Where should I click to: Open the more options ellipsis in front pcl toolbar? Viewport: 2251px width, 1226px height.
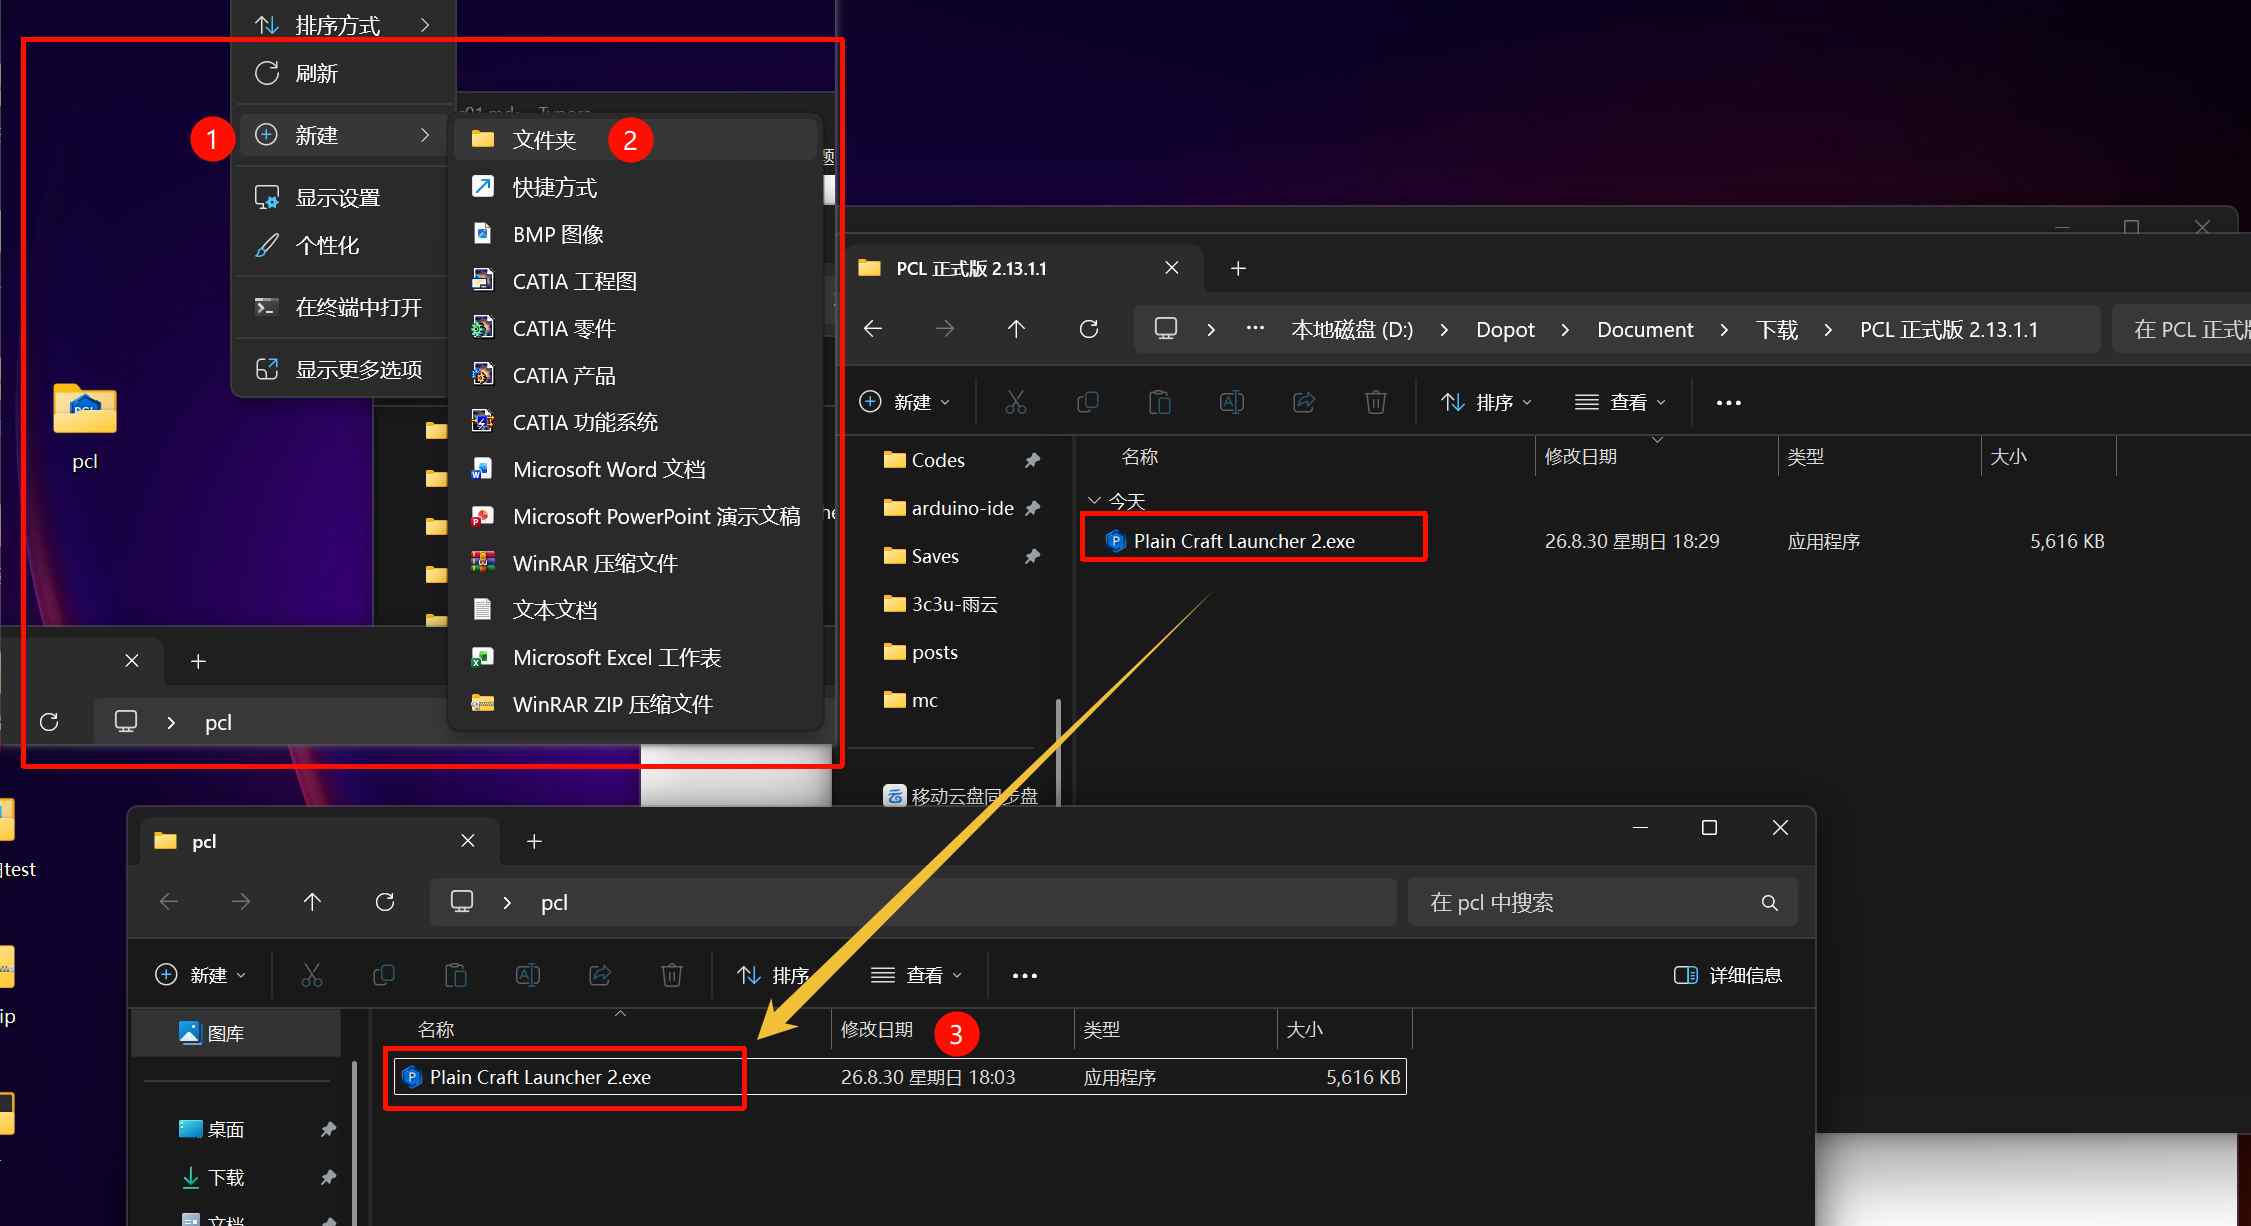[x=1024, y=975]
